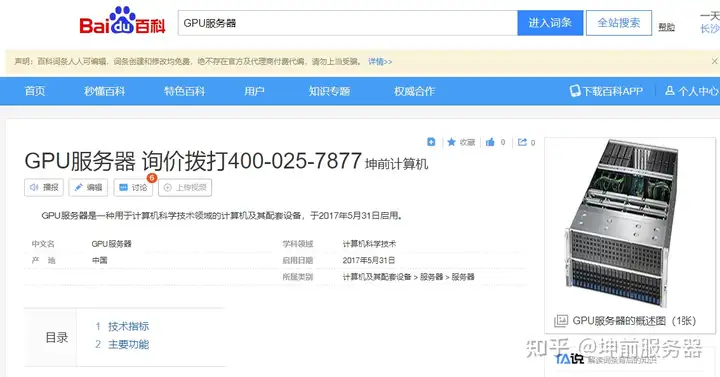Screen dimensions: 720x377
Task: Click the Baidu Baike logo
Action: click(x=122, y=21)
